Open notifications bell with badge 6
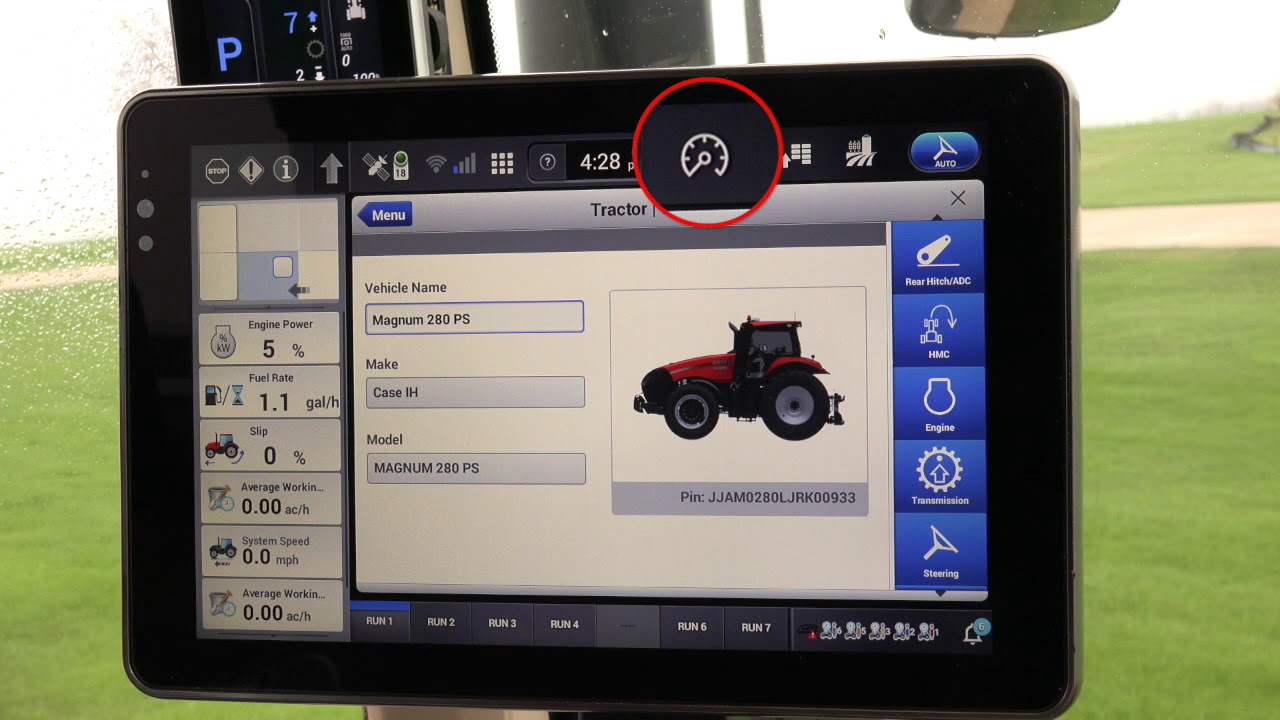 pos(974,633)
